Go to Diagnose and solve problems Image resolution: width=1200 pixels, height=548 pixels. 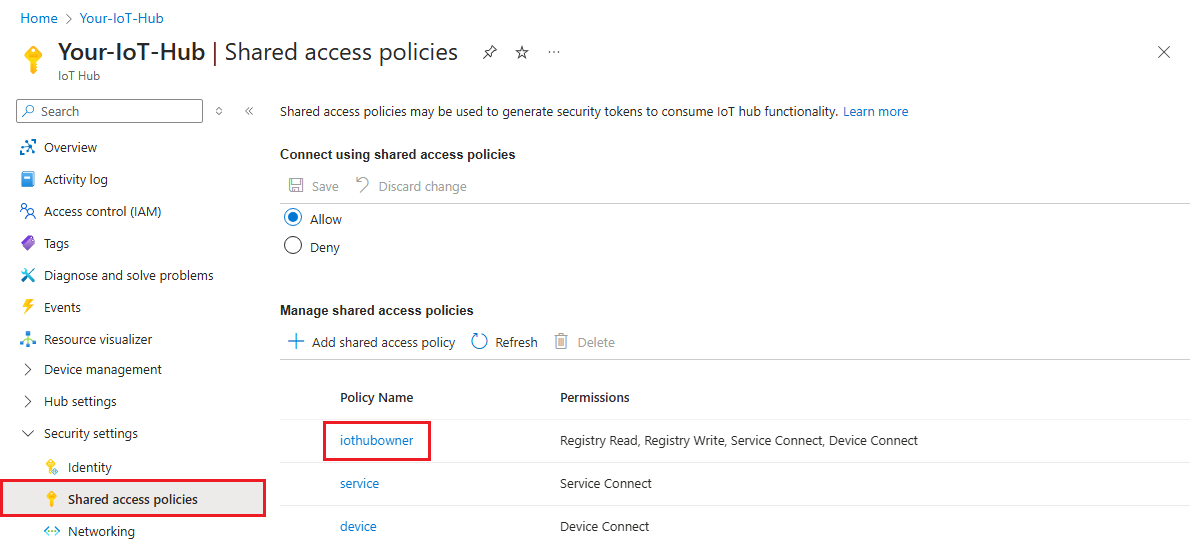click(128, 275)
